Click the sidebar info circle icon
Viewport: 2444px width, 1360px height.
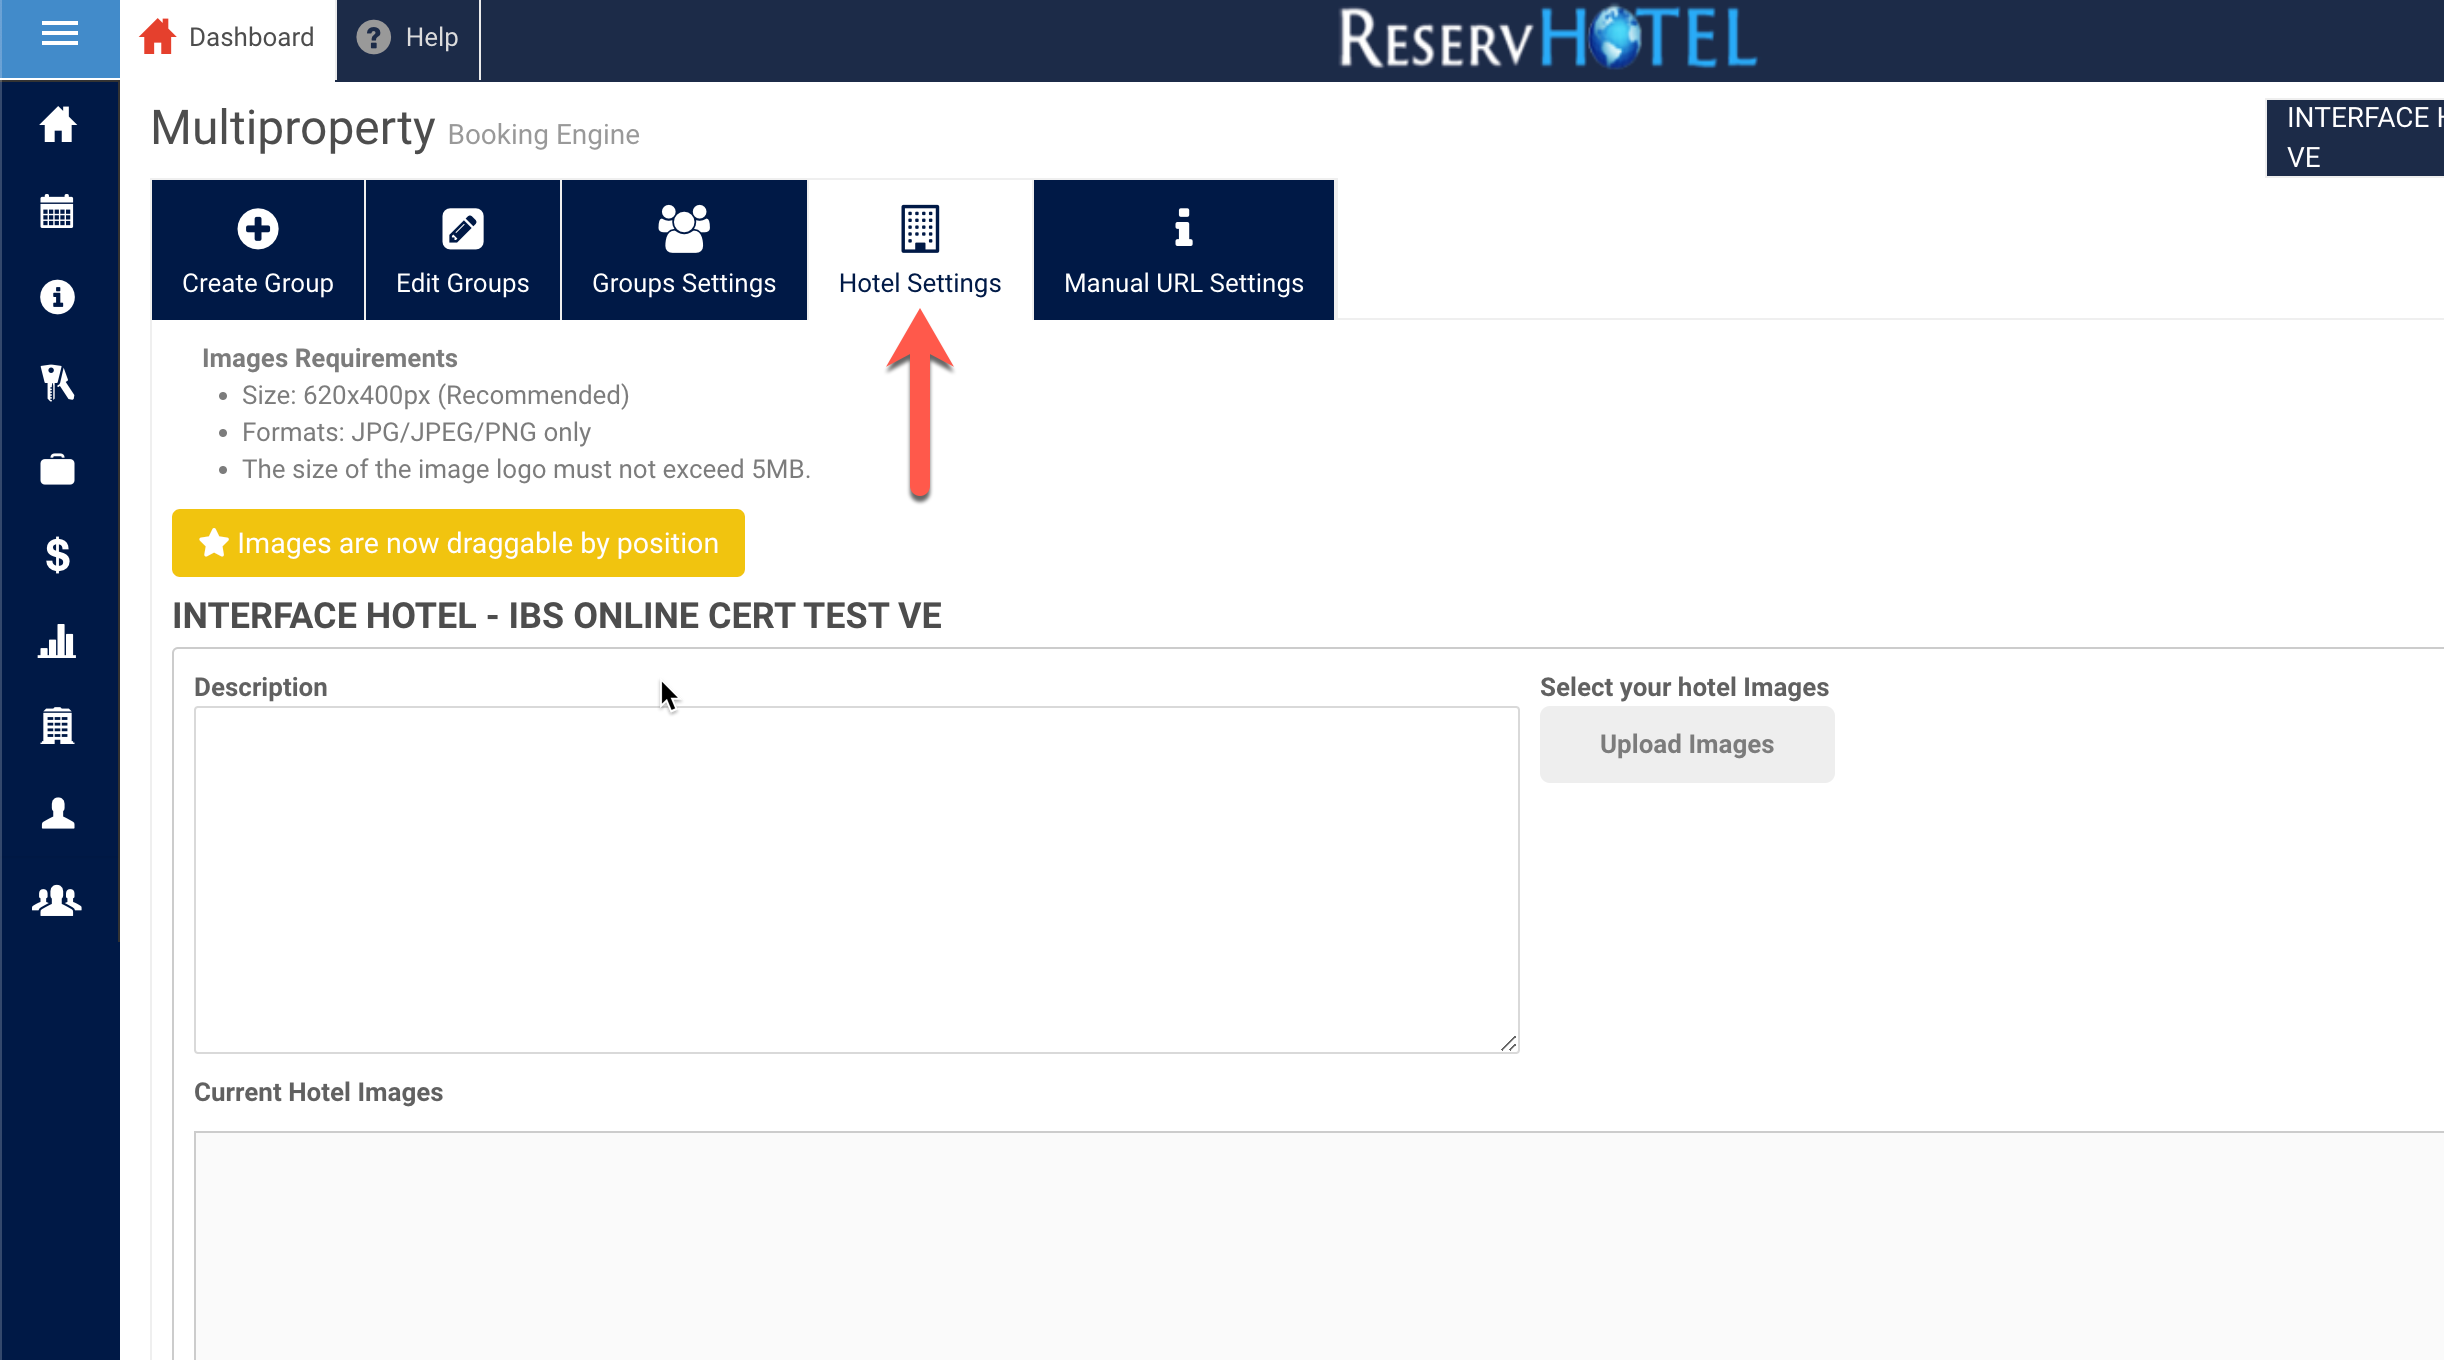57,297
